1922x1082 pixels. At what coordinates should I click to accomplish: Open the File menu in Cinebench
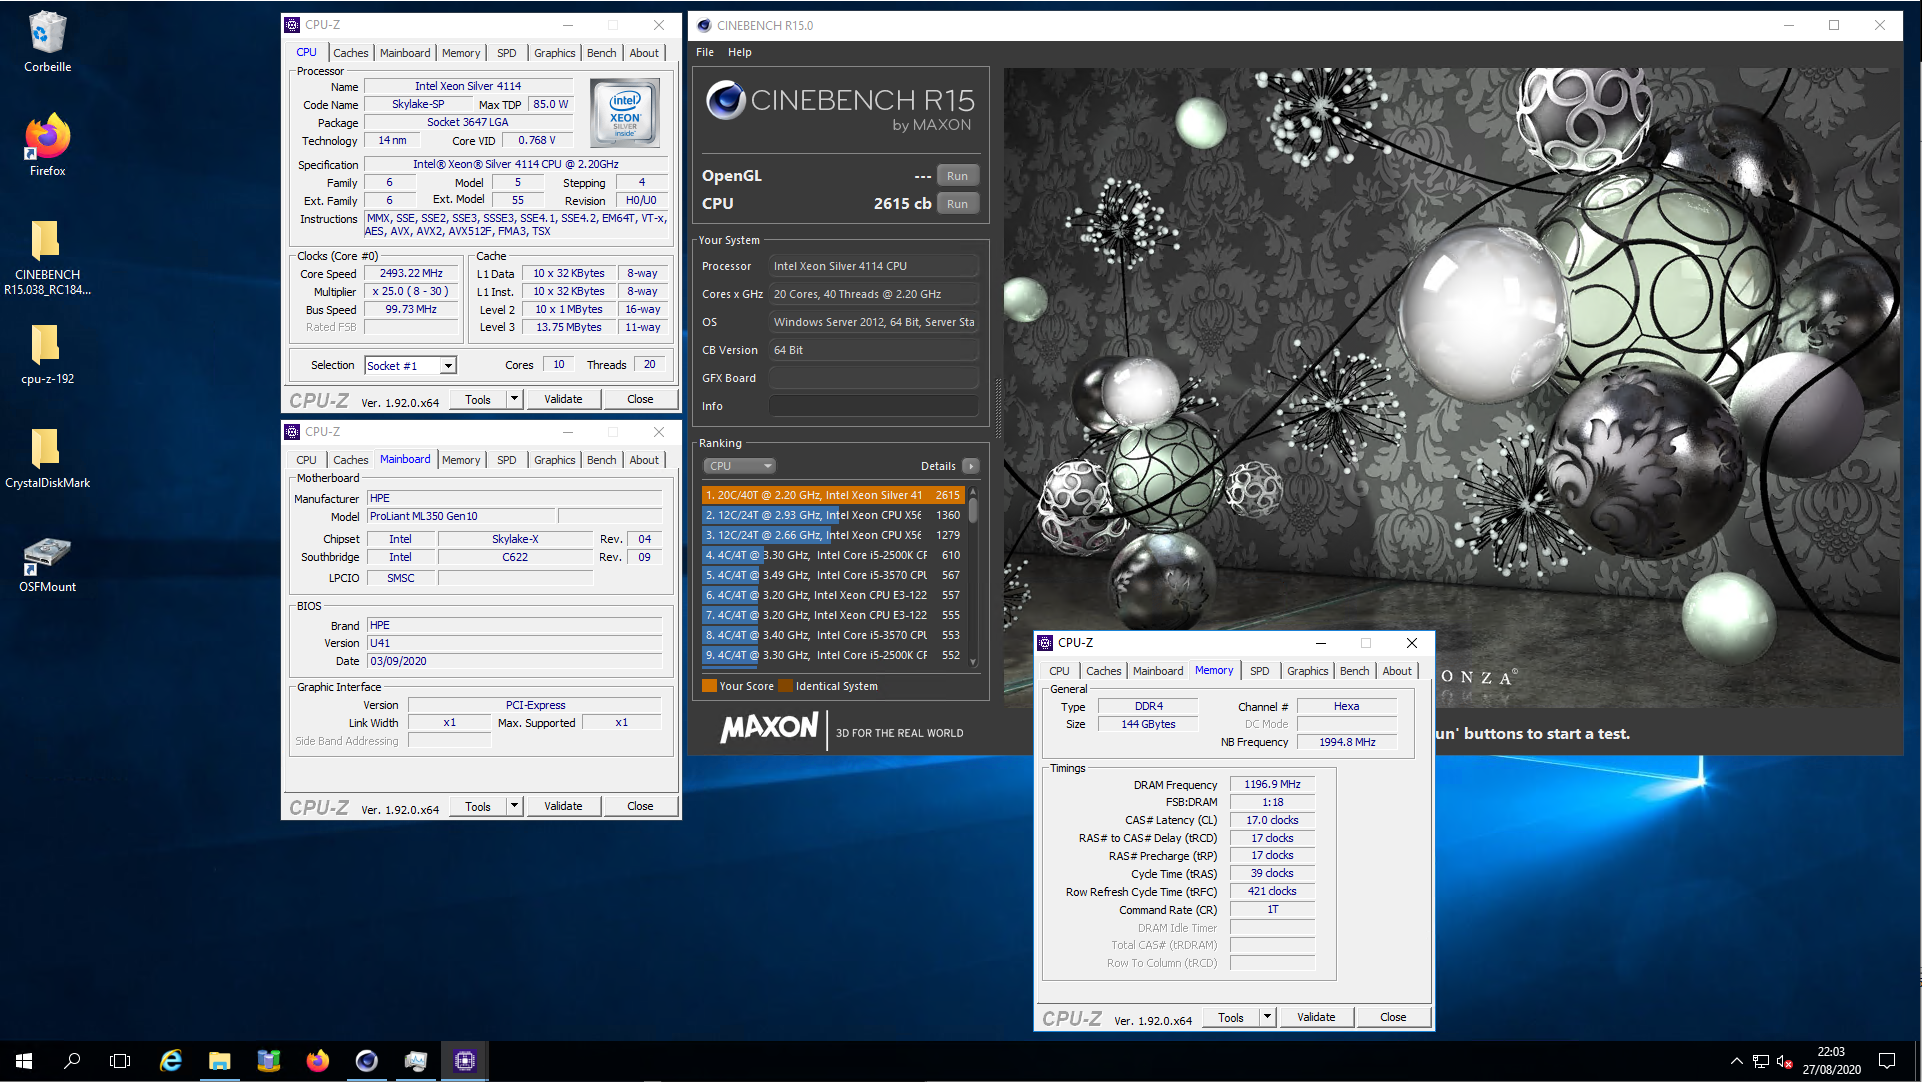[x=705, y=52]
